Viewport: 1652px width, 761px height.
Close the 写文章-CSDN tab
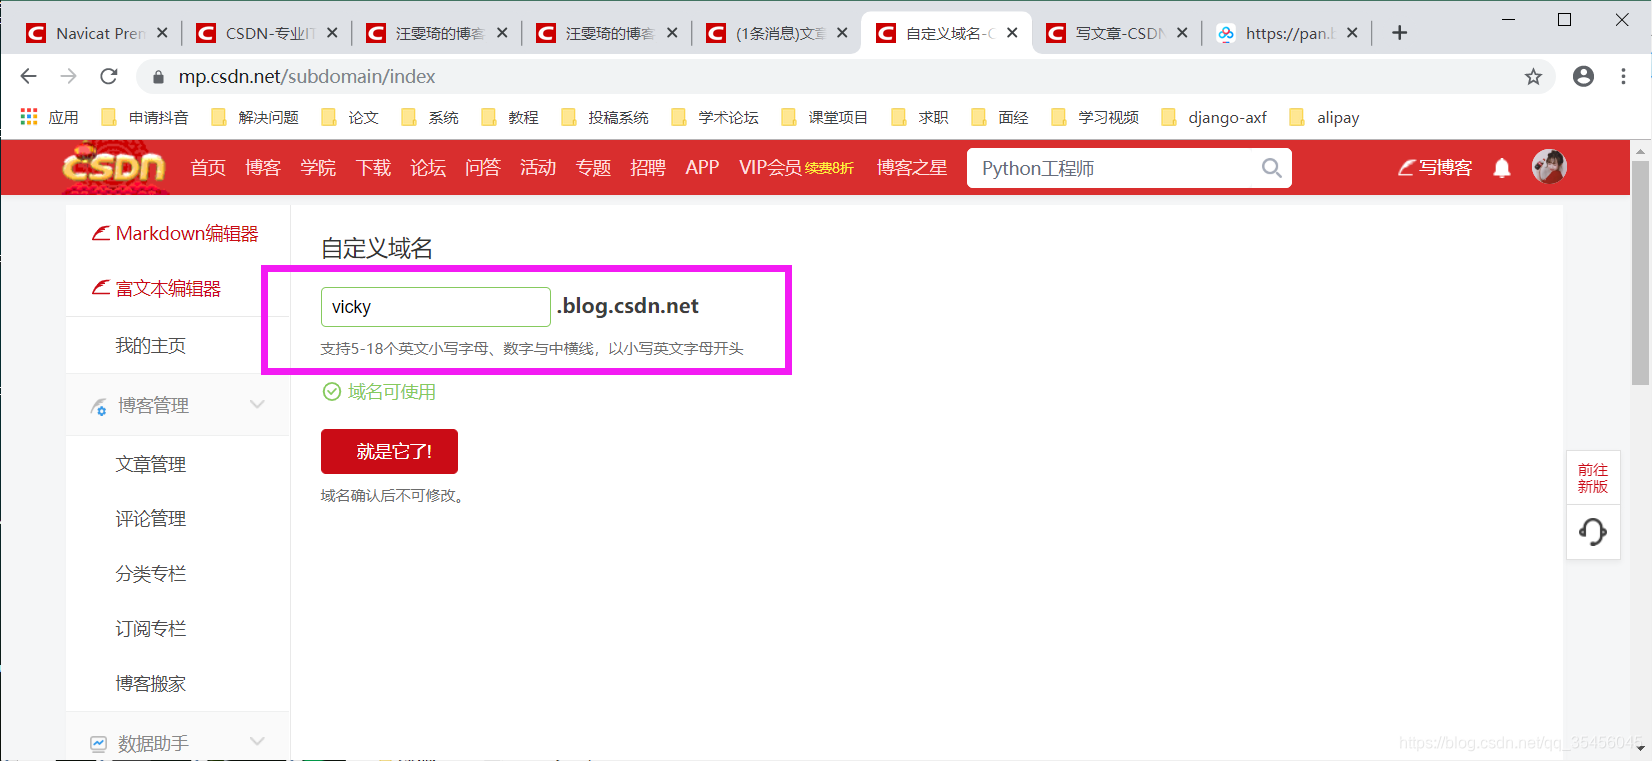coord(1182,33)
